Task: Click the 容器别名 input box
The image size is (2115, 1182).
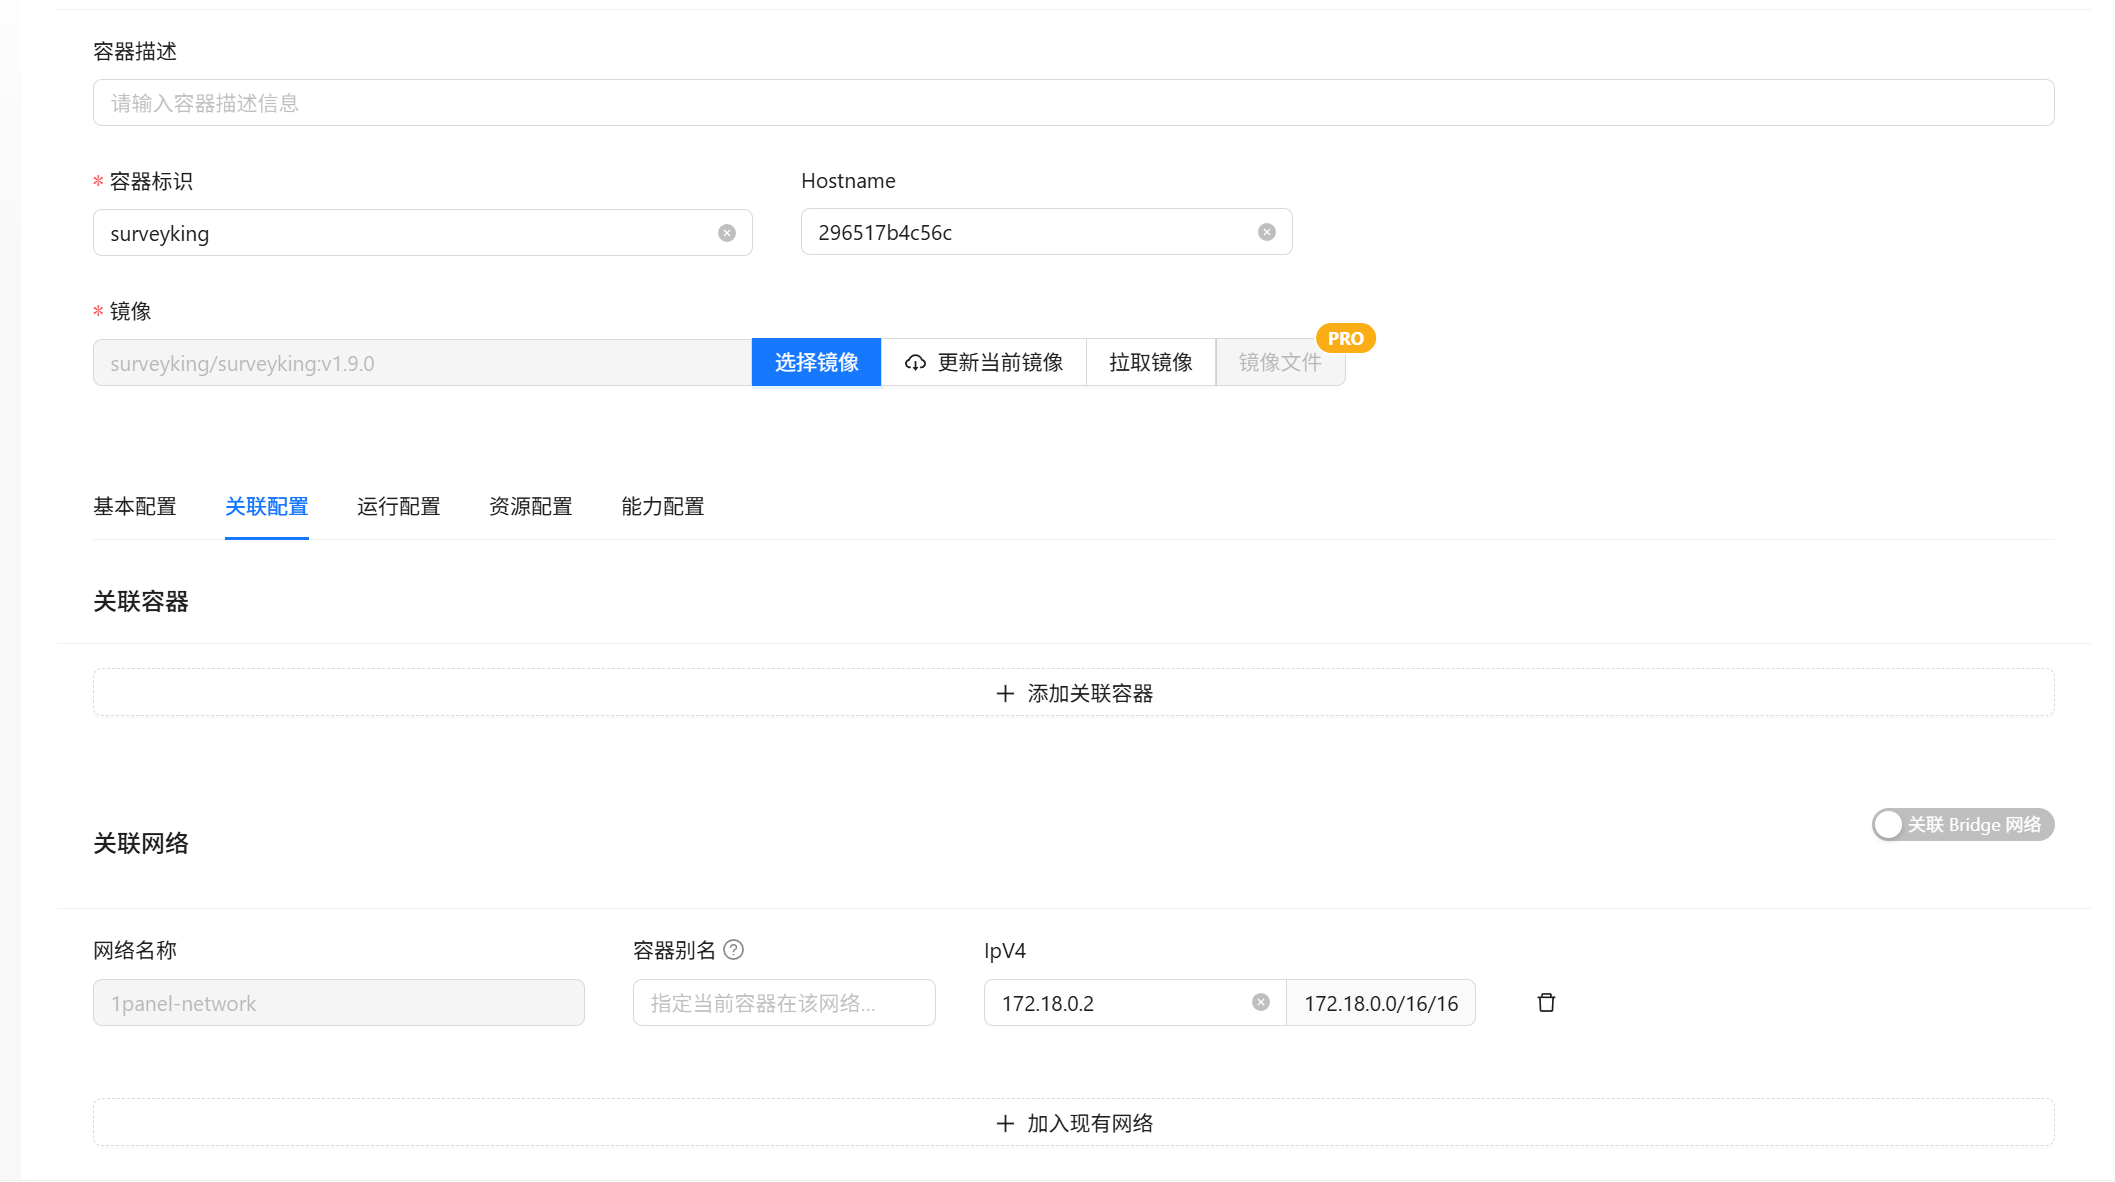Action: (783, 1003)
